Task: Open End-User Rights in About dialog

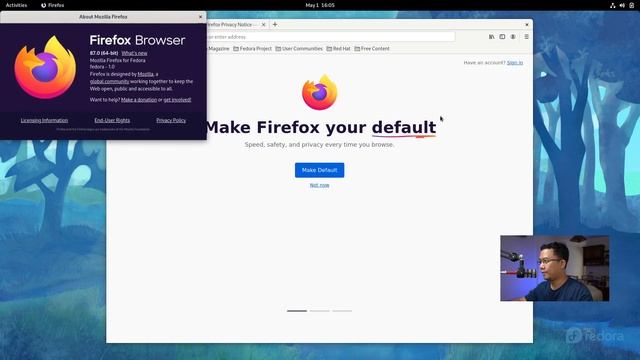Action: [112, 120]
